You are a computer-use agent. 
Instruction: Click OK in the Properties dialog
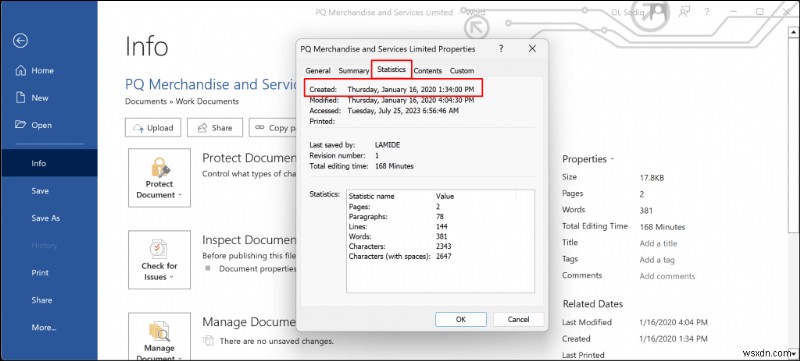[x=461, y=319]
